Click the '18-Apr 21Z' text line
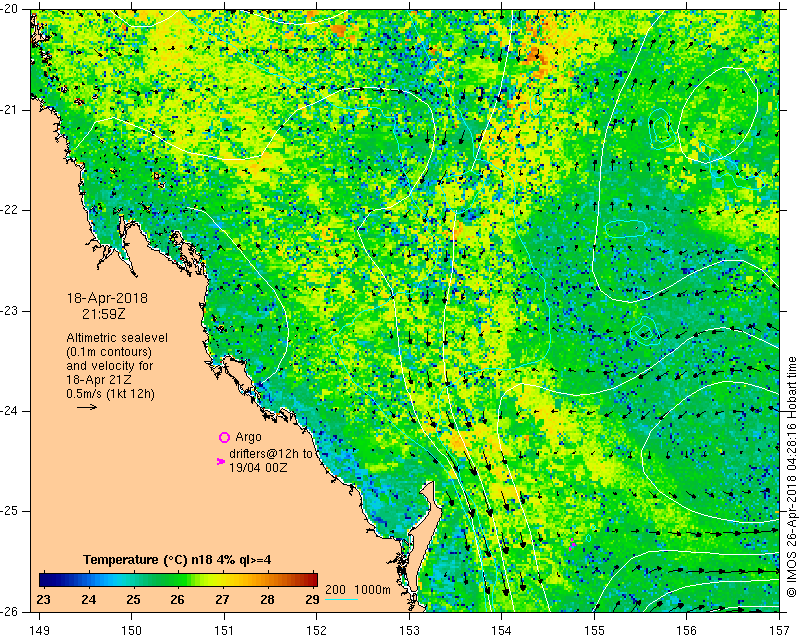Viewport: 800px width, 640px height. 99,380
